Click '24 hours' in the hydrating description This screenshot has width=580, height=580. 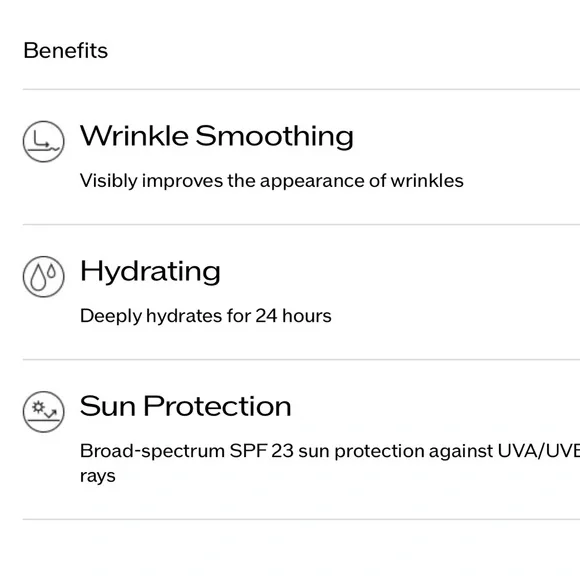pyautogui.click(x=294, y=316)
